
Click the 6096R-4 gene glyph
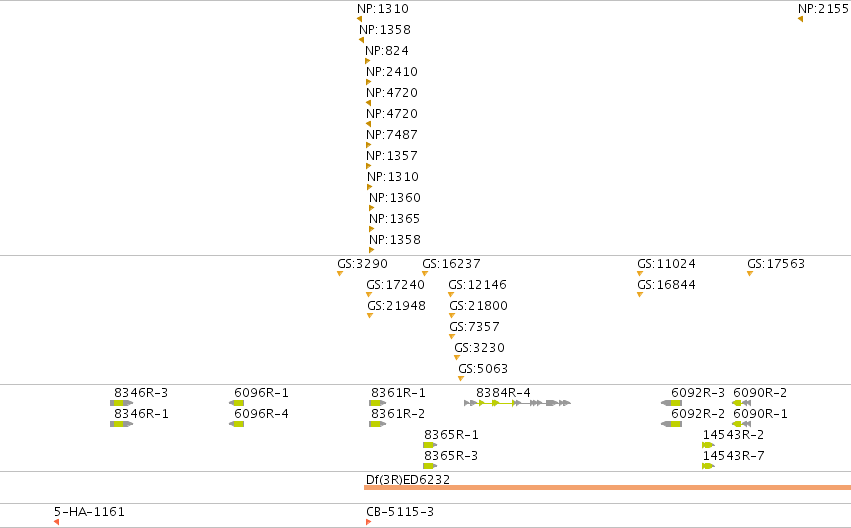click(237, 424)
